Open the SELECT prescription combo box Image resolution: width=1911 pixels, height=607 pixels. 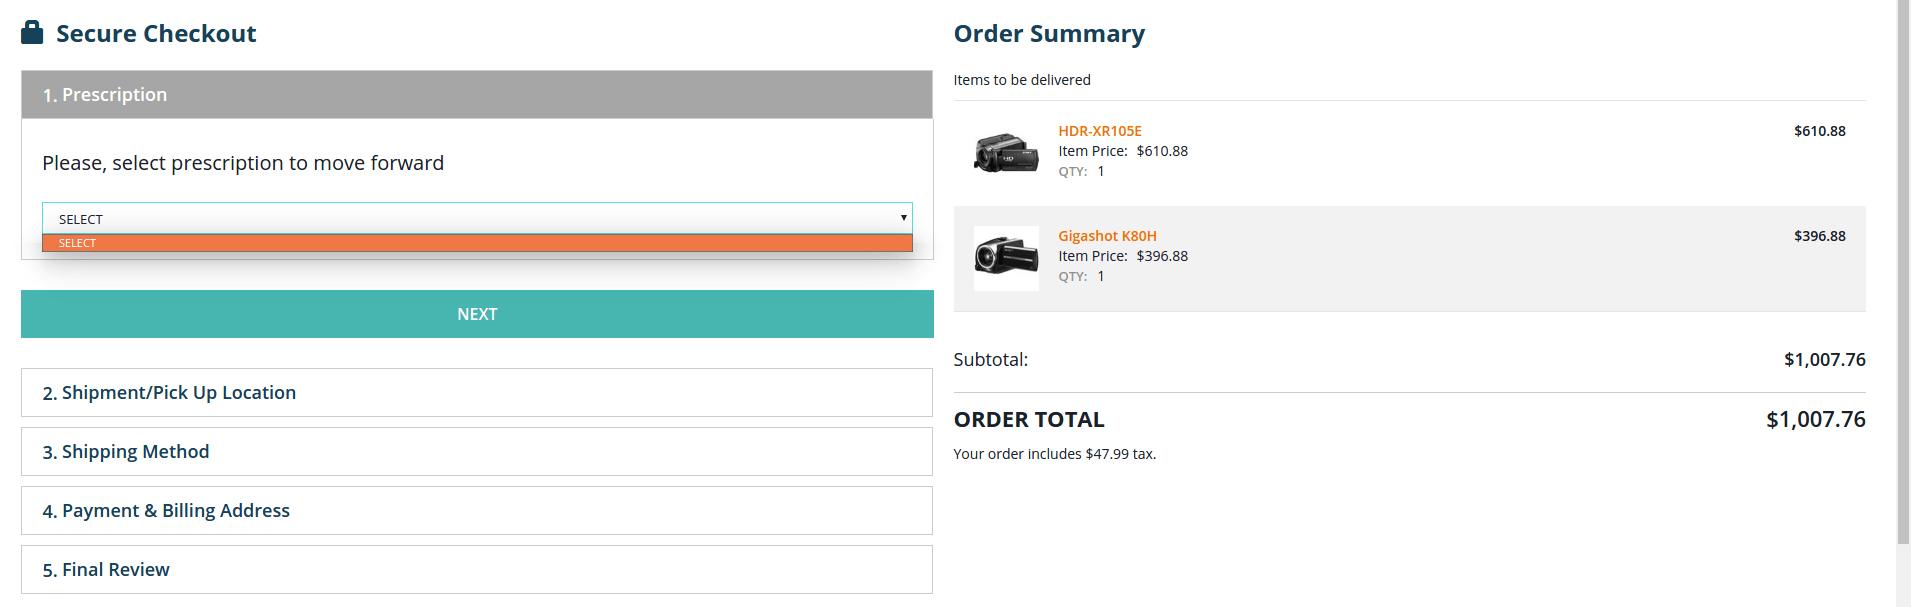click(477, 218)
